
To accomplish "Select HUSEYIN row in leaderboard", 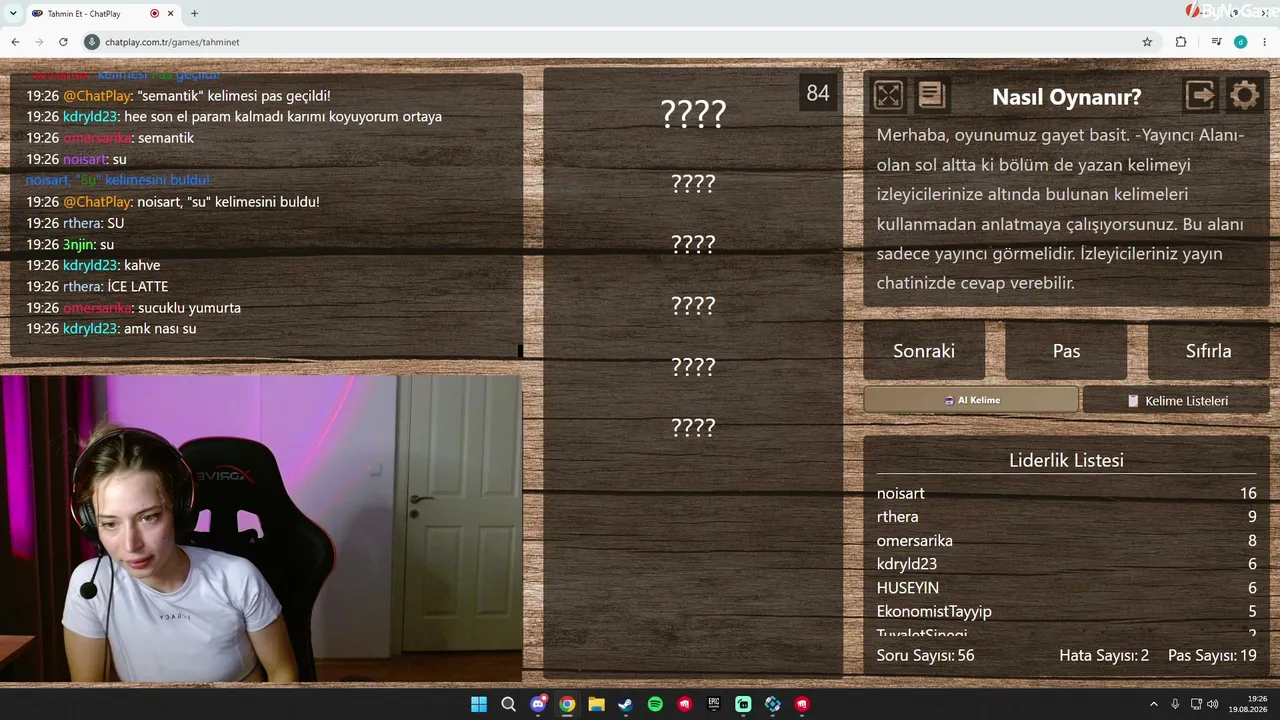I will coord(1066,588).
